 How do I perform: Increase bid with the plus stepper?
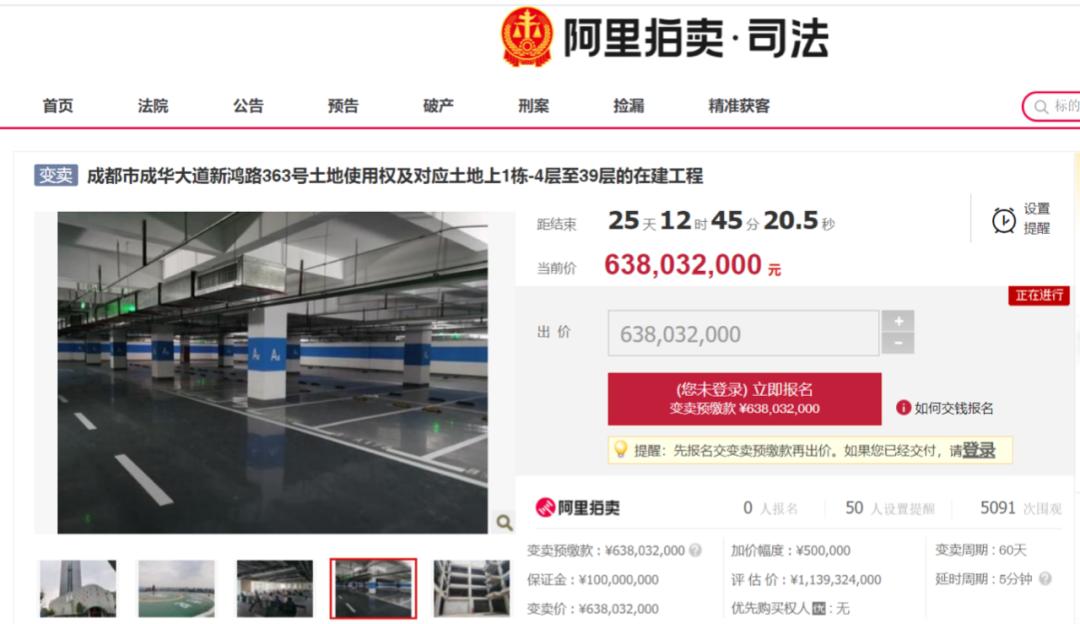click(x=898, y=321)
